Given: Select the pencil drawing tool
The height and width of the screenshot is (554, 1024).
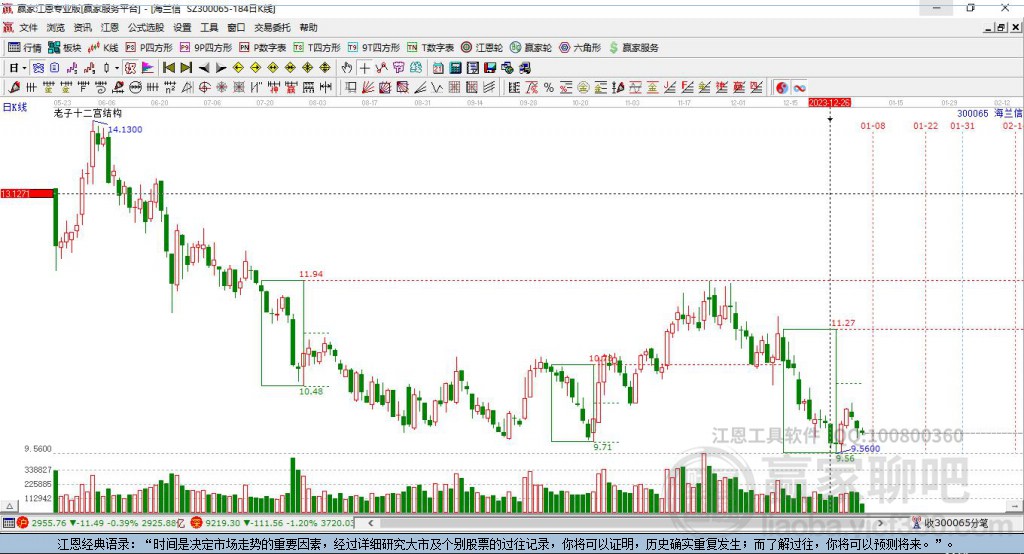Looking at the screenshot, I should 14,88.
